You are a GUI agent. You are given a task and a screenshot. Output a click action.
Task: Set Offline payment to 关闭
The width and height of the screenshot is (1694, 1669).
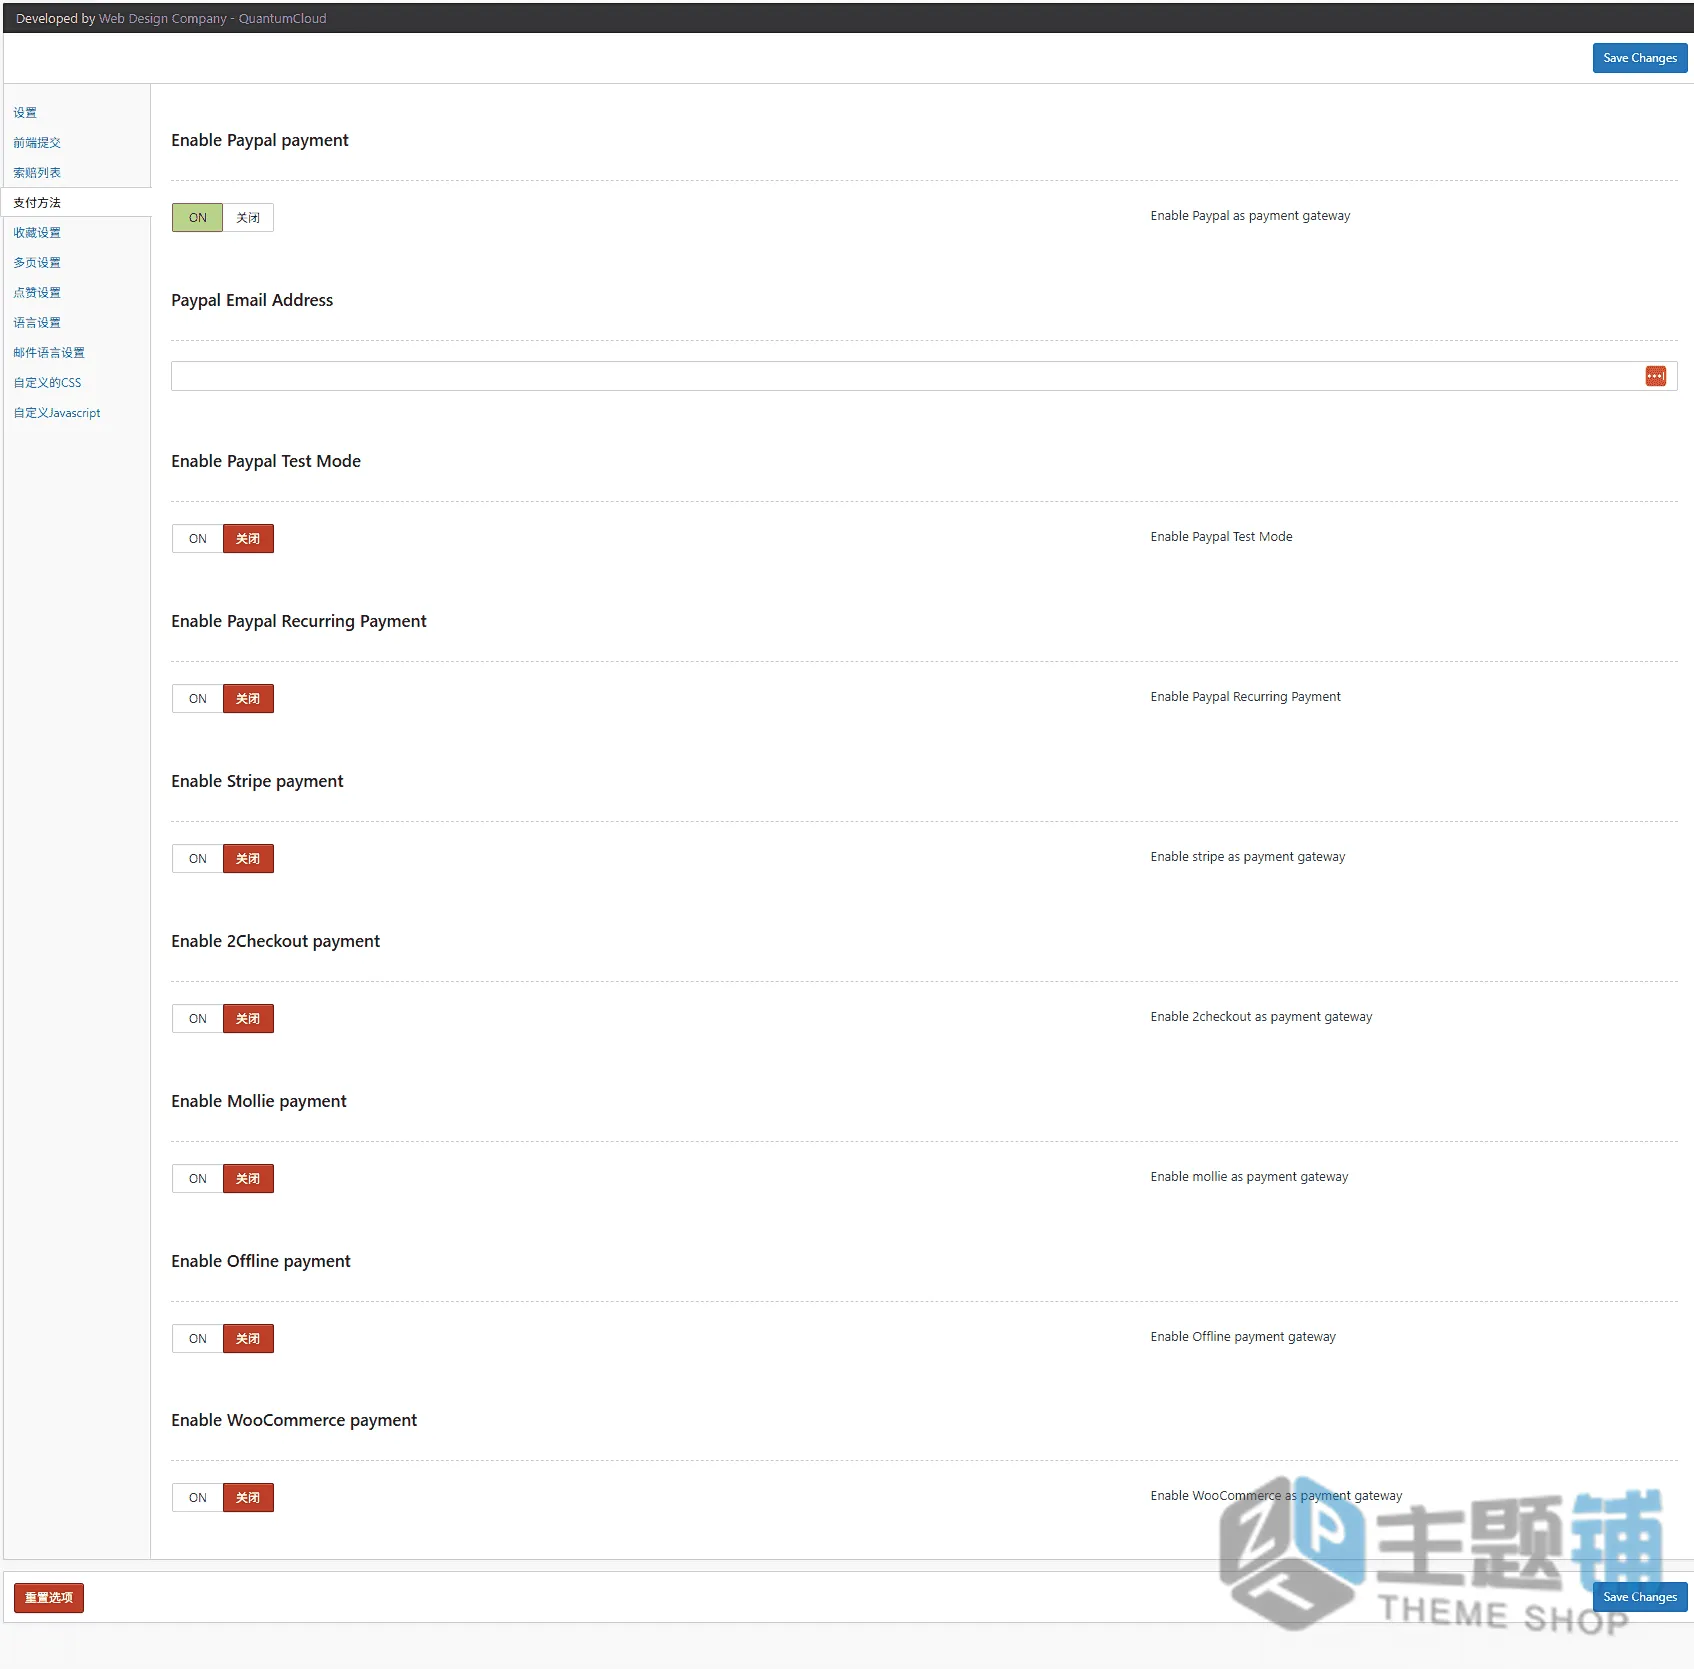coord(248,1339)
